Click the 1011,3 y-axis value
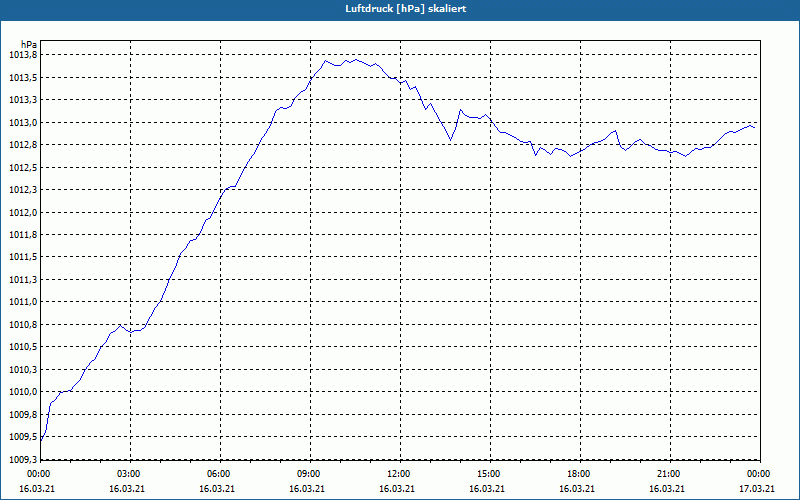 click(23, 280)
